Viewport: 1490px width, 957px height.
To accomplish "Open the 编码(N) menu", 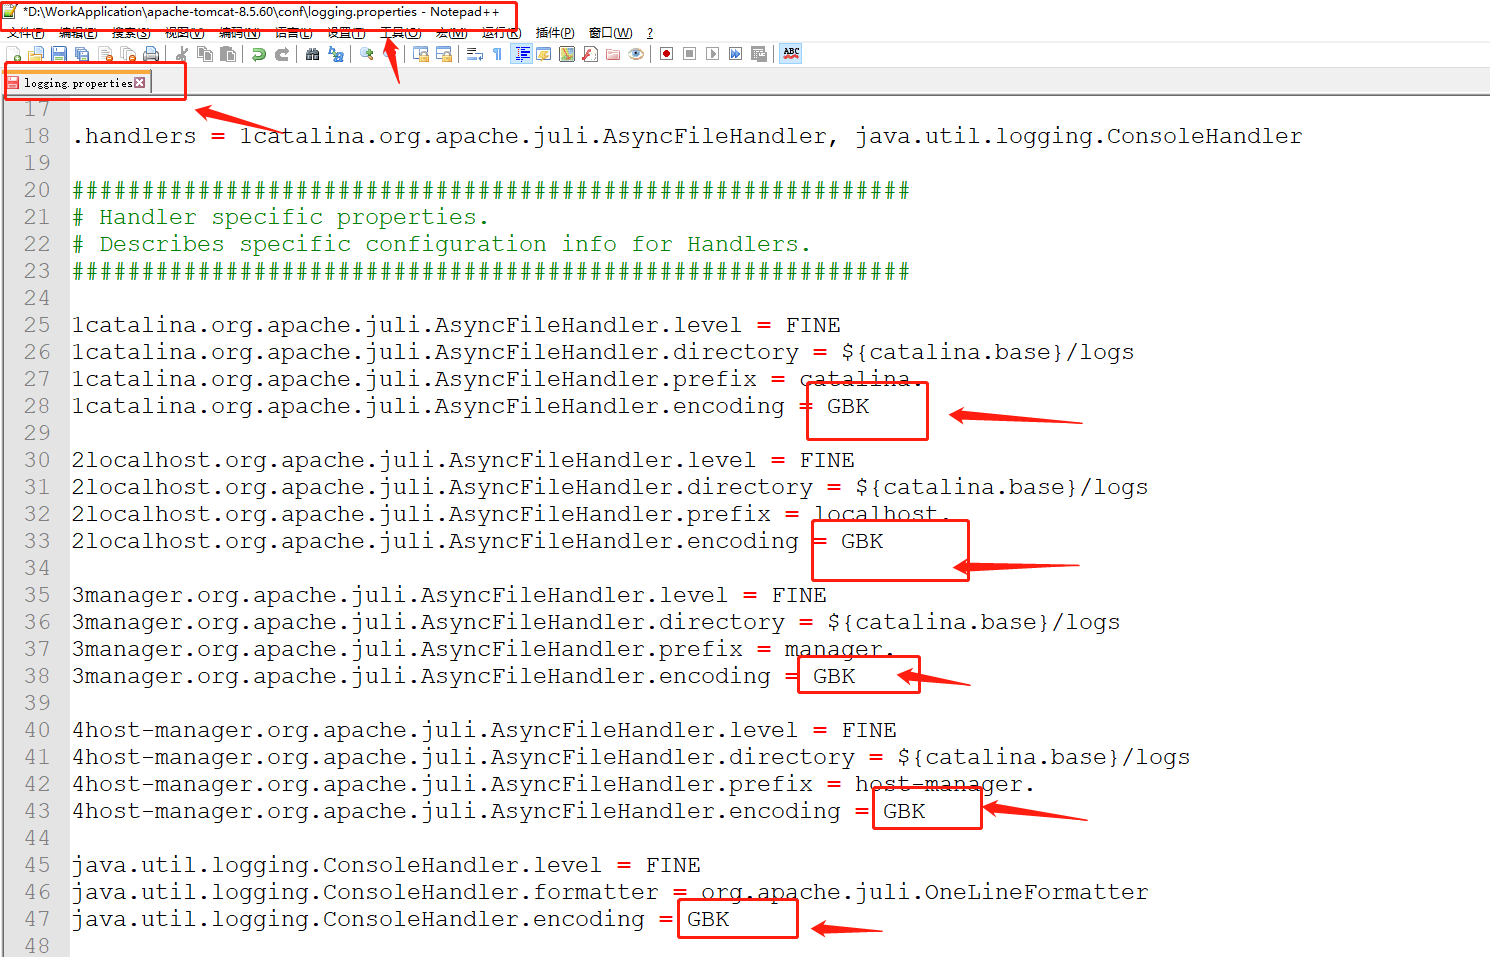I will [x=239, y=33].
